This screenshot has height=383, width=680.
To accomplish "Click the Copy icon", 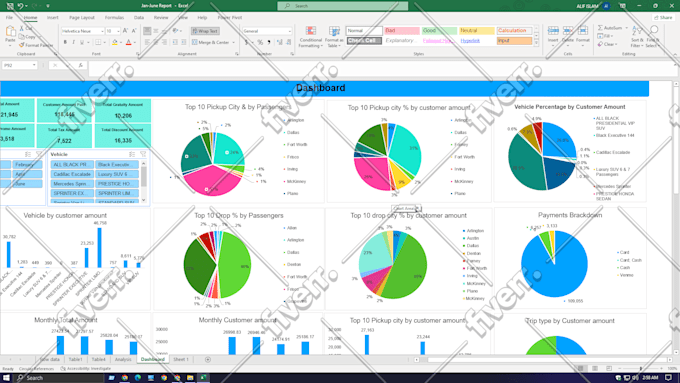I will [22, 36].
